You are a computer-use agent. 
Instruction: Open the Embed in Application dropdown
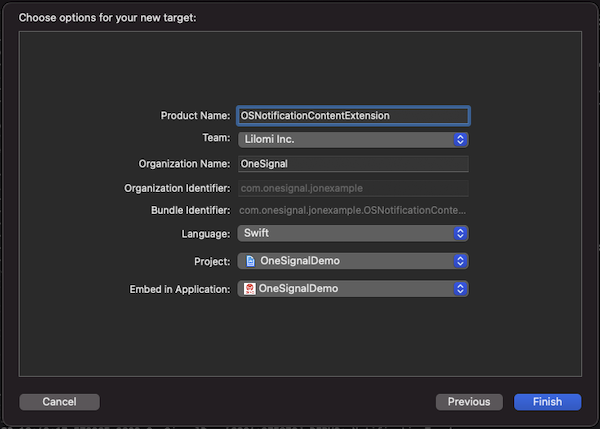pyautogui.click(x=353, y=289)
